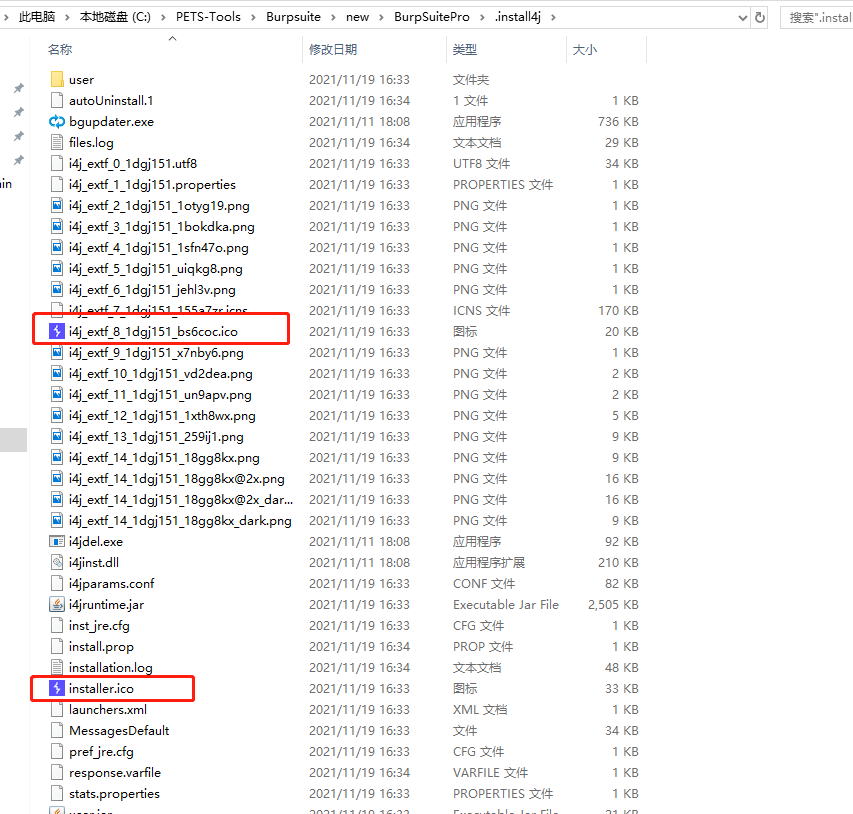The height and width of the screenshot is (814, 853).
Task: Click the ICNS 文件 type cell
Action: pyautogui.click(x=481, y=311)
